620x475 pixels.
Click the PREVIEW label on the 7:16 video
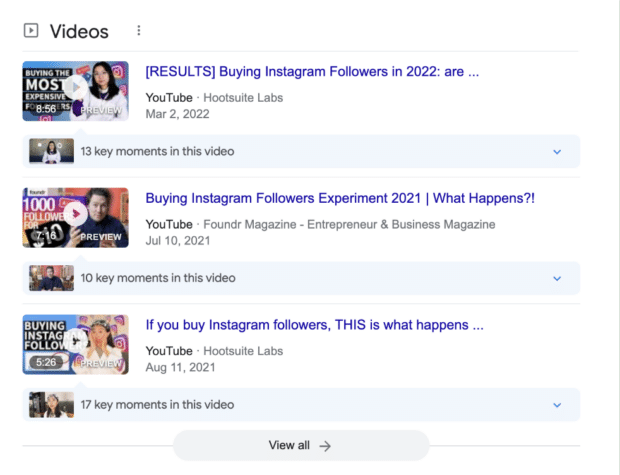click(101, 237)
